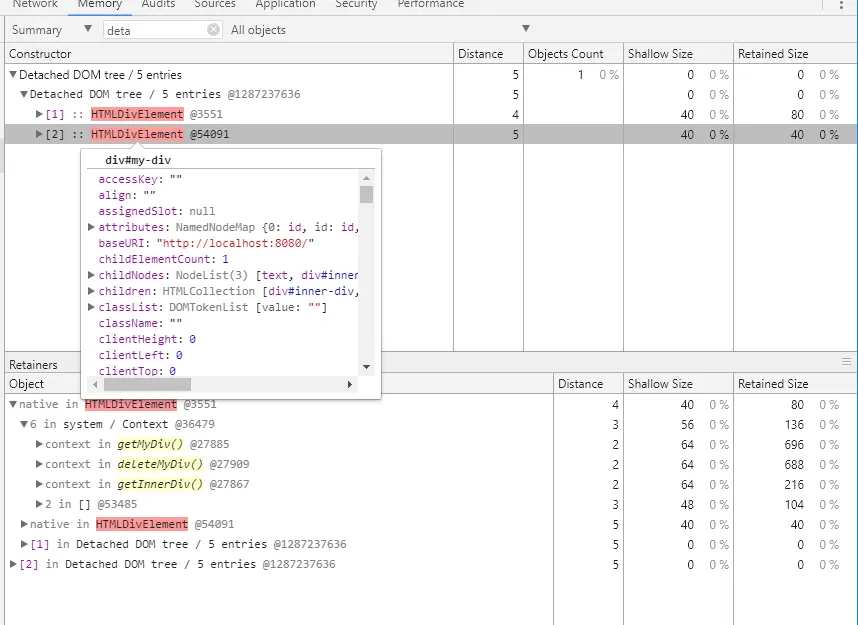Image resolution: width=858 pixels, height=625 pixels.
Task: Expand context in getInnerDiv() @27867
Action: point(39,484)
